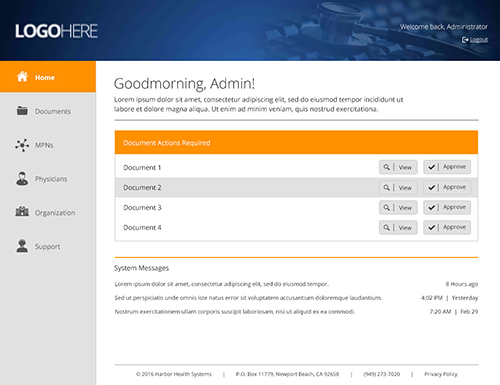Click the Logout link

point(479,40)
